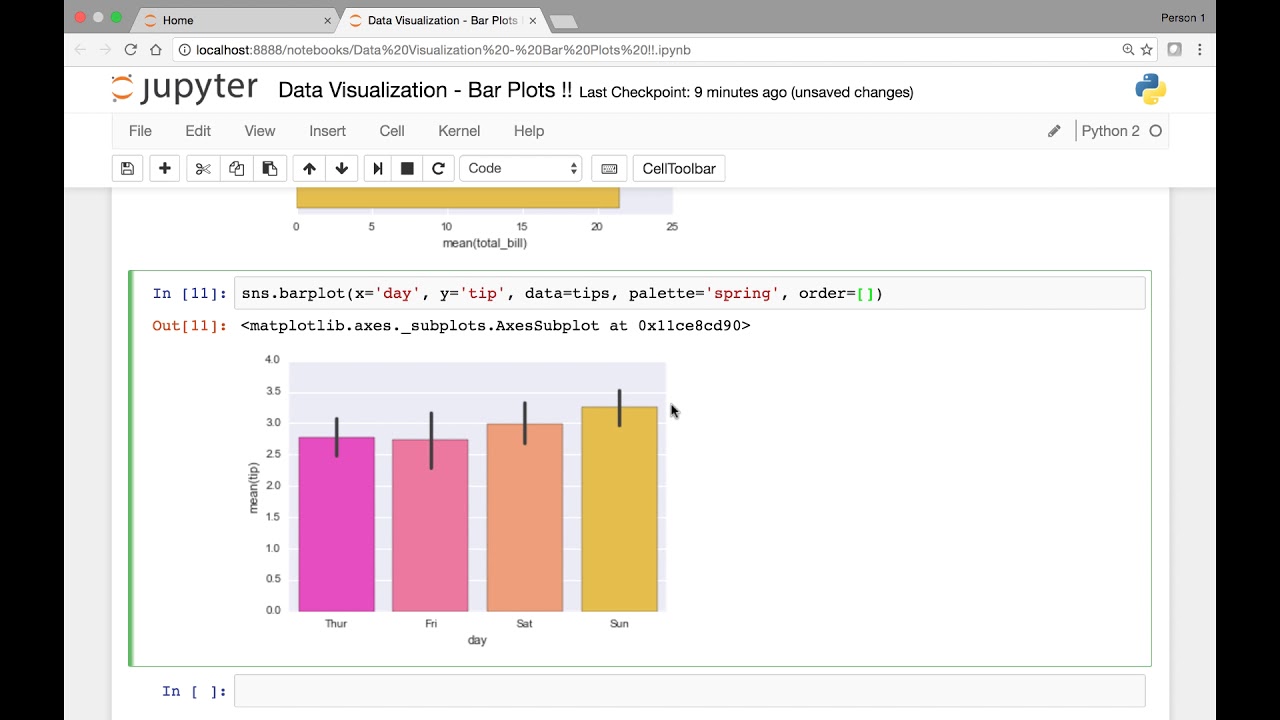Click the In [11] input prompt
Screen dimensions: 1280x720
tap(189, 293)
